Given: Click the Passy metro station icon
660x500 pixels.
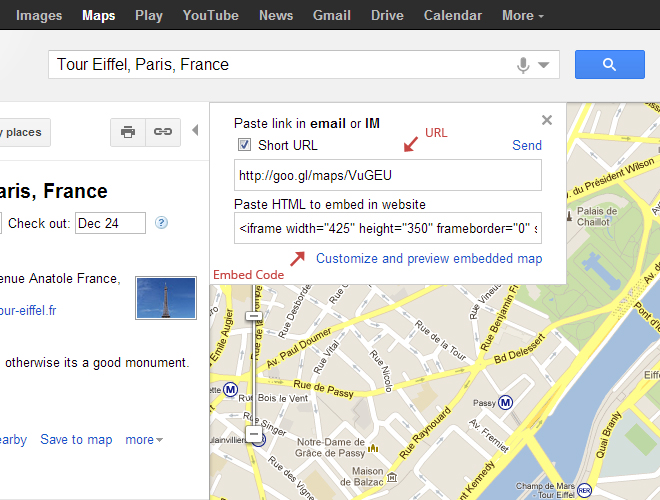Looking at the screenshot, I should 506,403.
